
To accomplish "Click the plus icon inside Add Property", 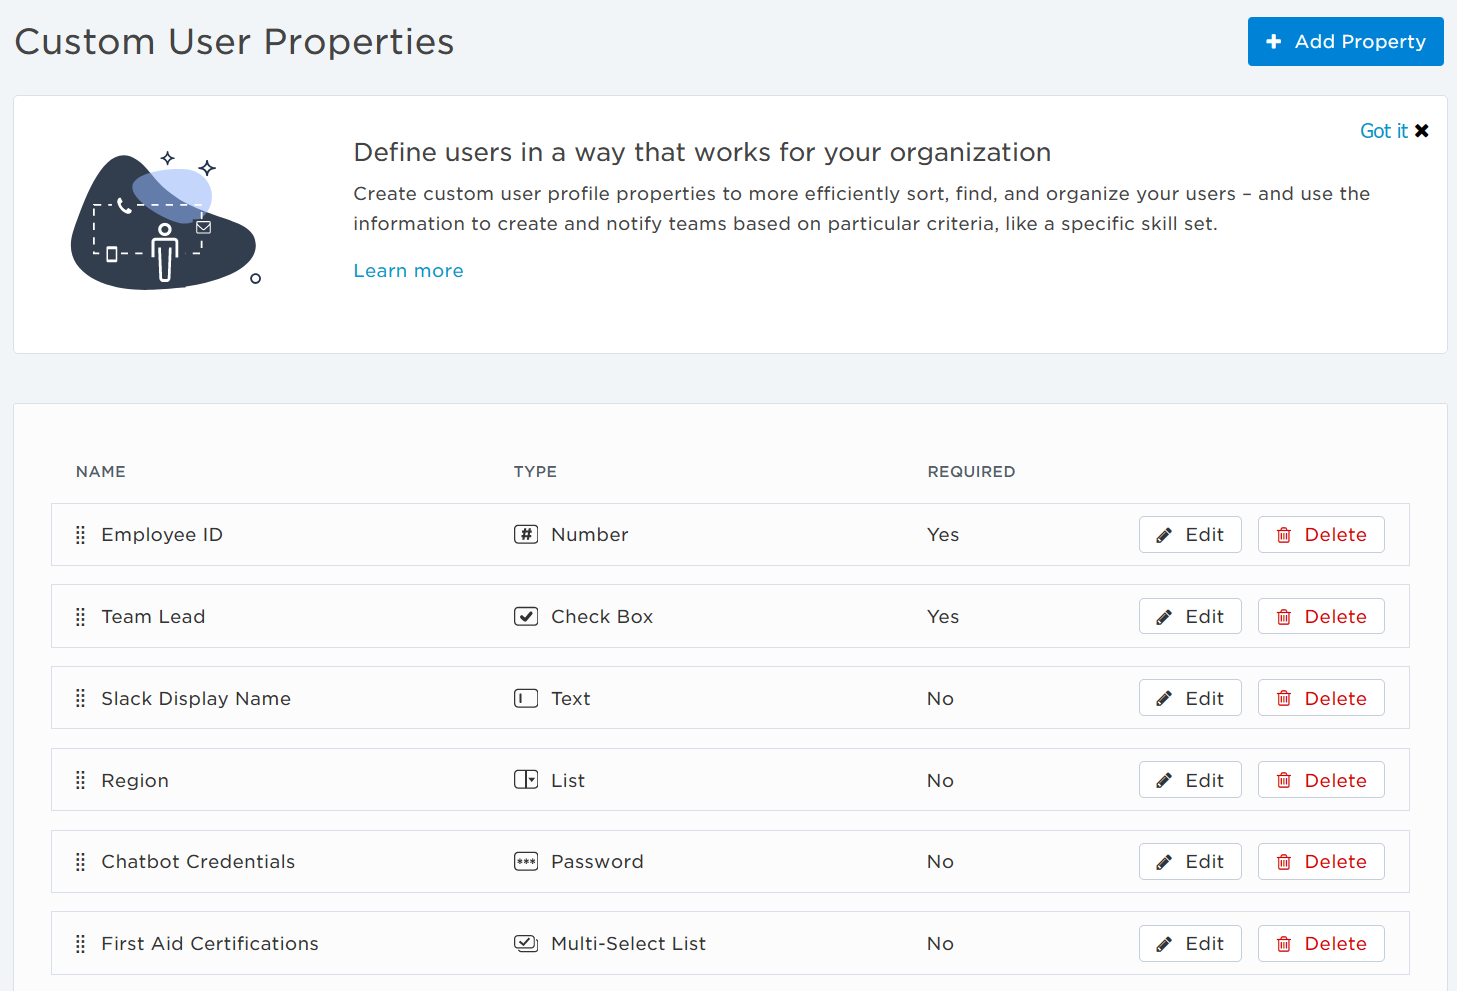I will tap(1273, 41).
